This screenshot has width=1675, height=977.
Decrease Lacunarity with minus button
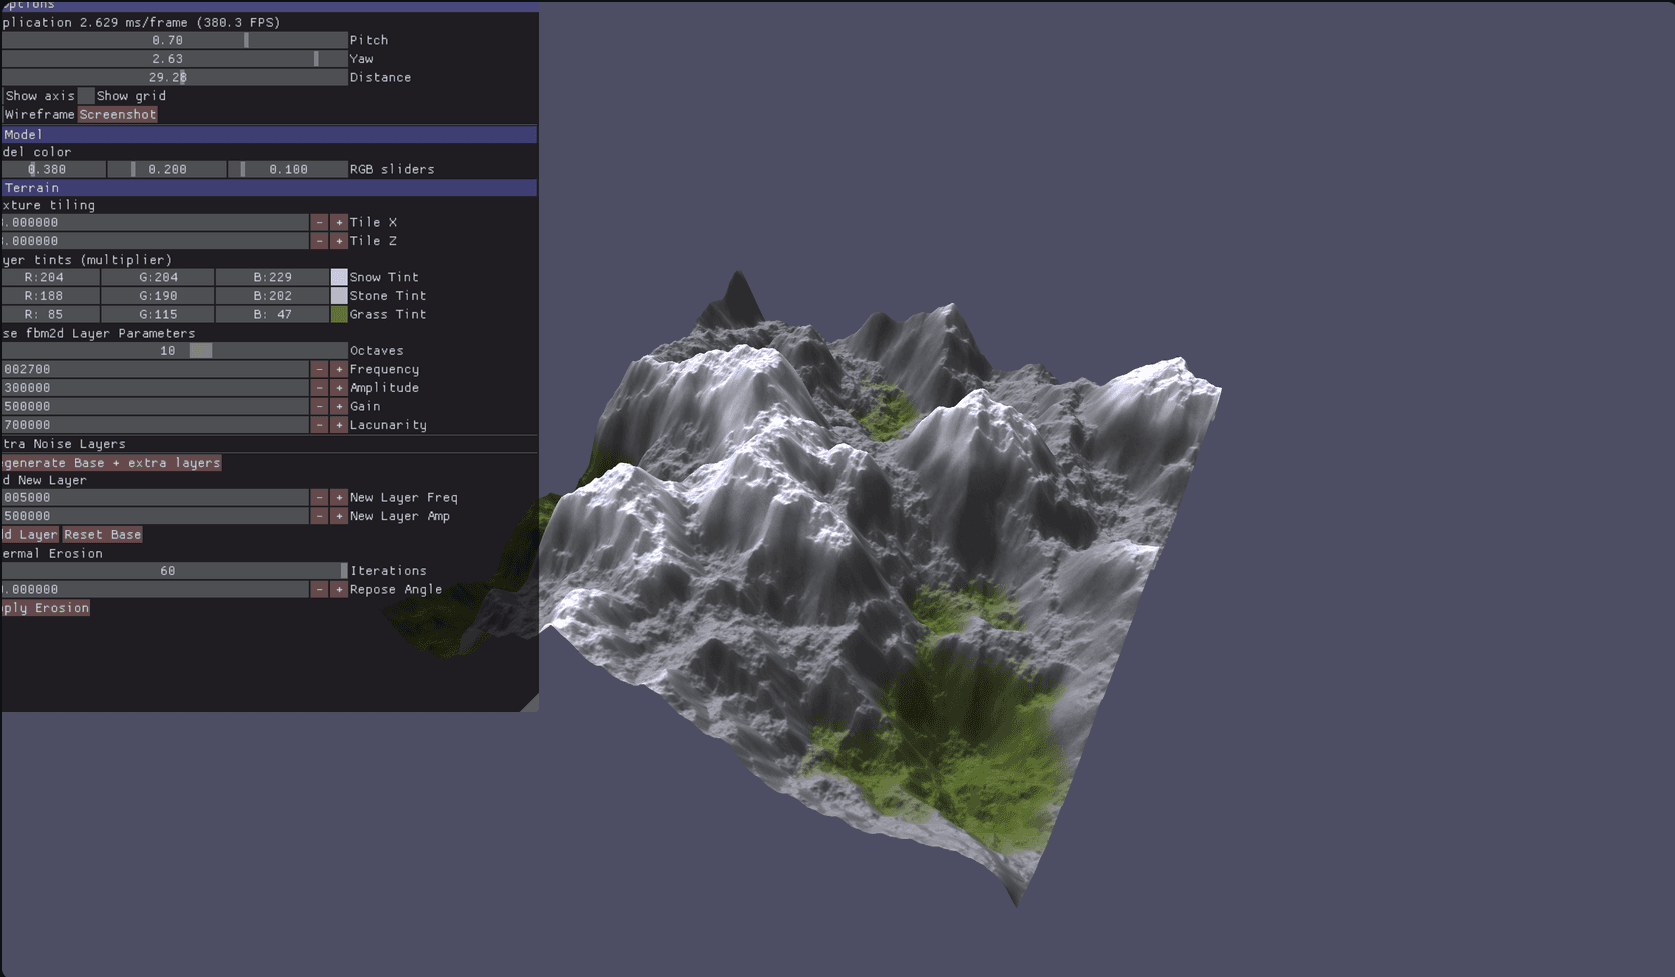[x=320, y=425]
